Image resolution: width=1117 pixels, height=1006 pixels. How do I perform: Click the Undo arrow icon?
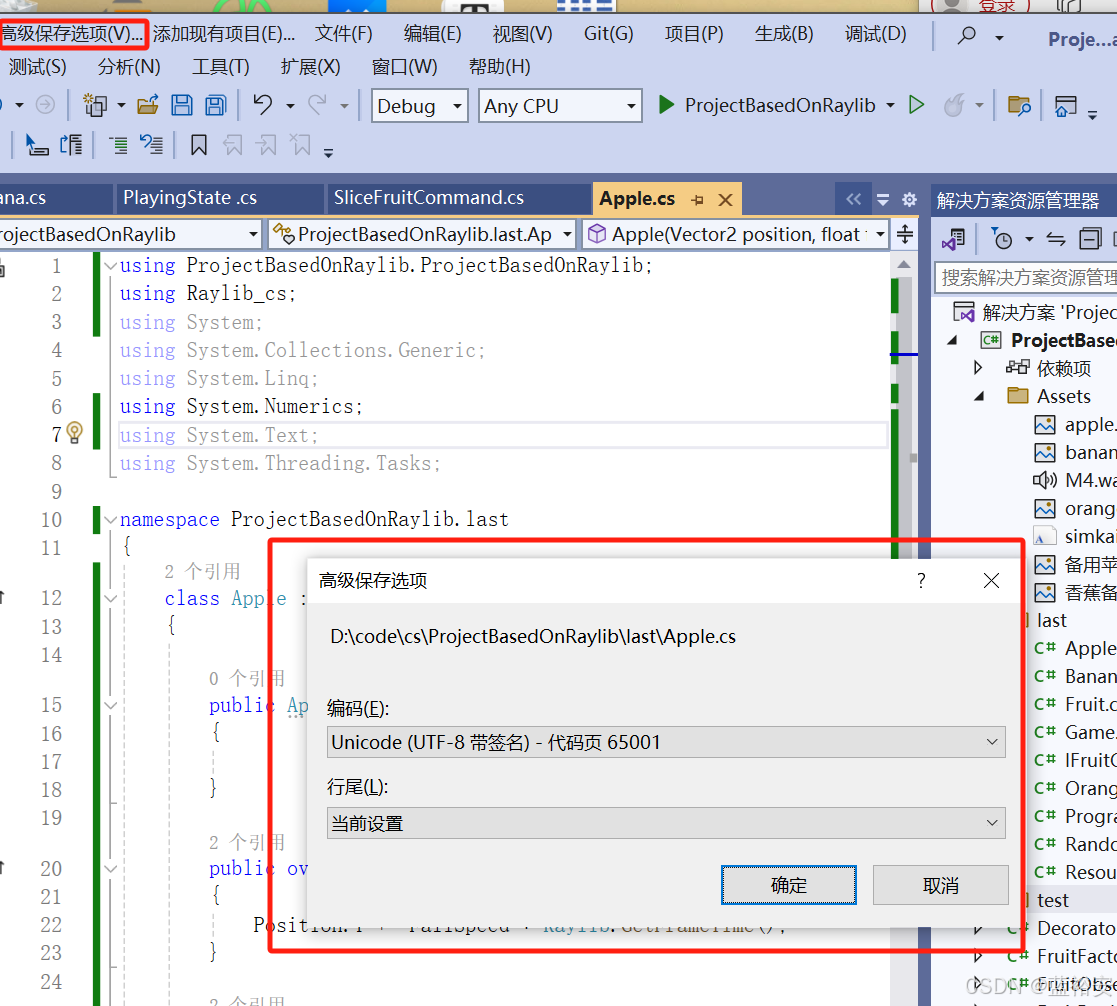263,105
